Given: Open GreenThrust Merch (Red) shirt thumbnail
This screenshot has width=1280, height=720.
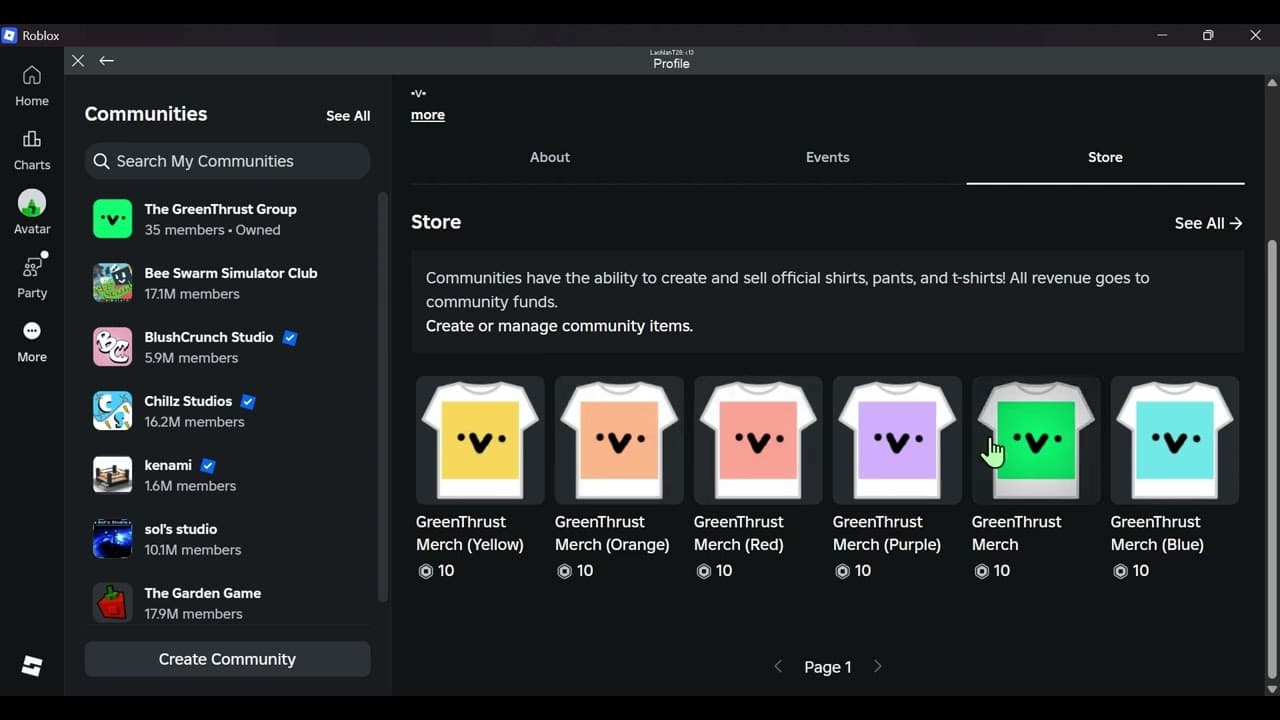Looking at the screenshot, I should pyautogui.click(x=758, y=440).
